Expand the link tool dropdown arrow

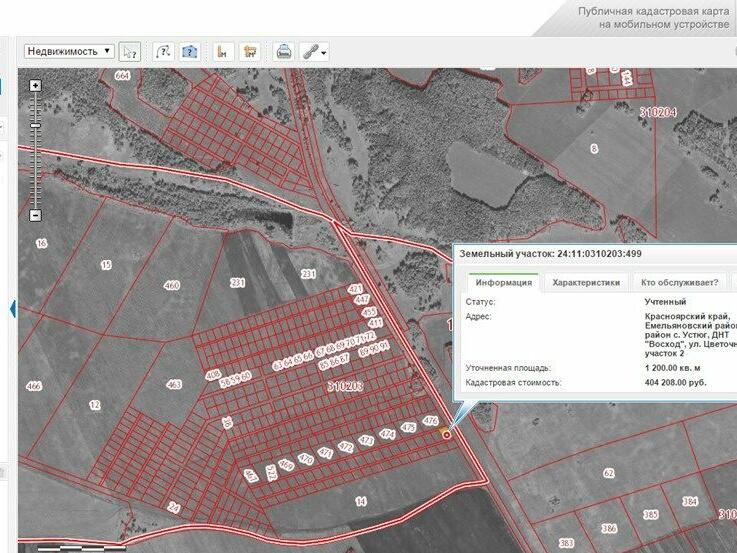tap(324, 53)
